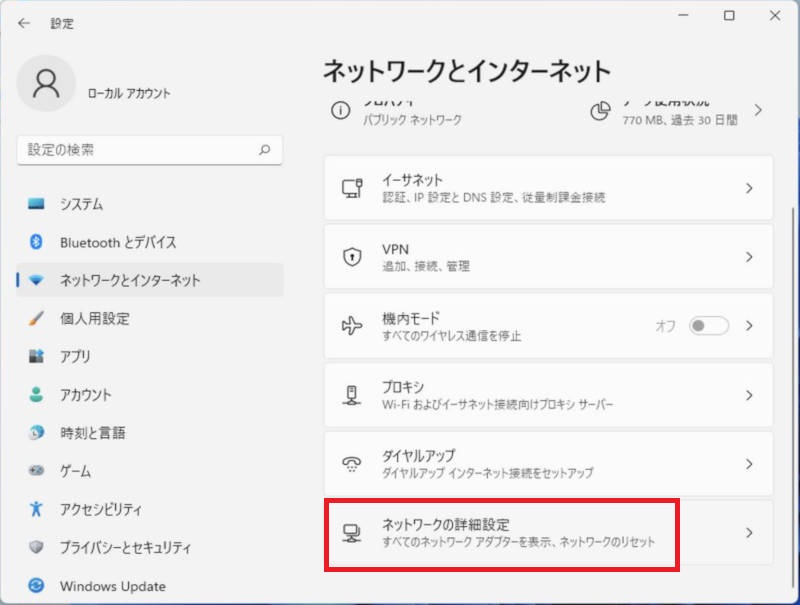The image size is (800, 605).
Task: Open アクセシビリティ from the sidebar
Action: (x=150, y=509)
